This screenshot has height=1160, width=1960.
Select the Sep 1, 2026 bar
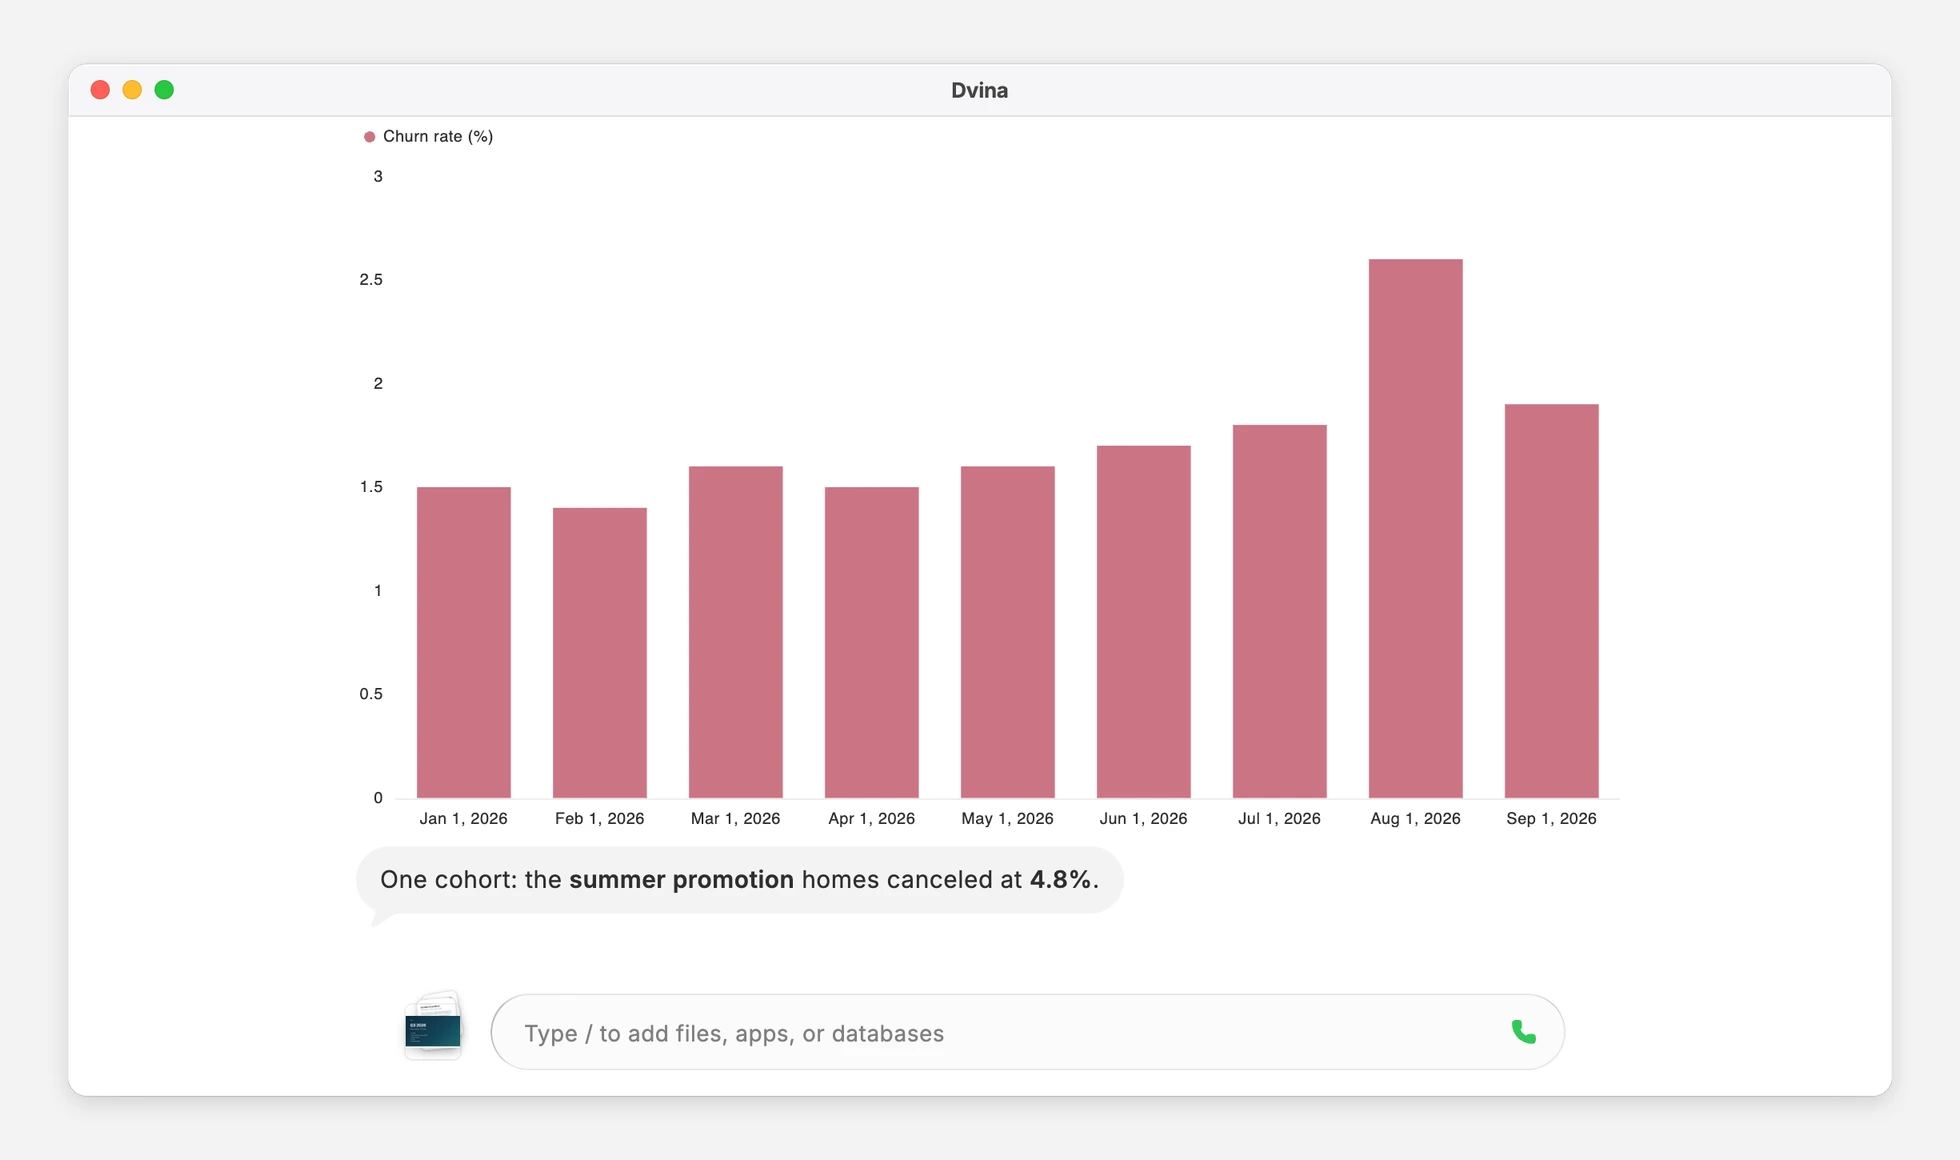(x=1552, y=601)
